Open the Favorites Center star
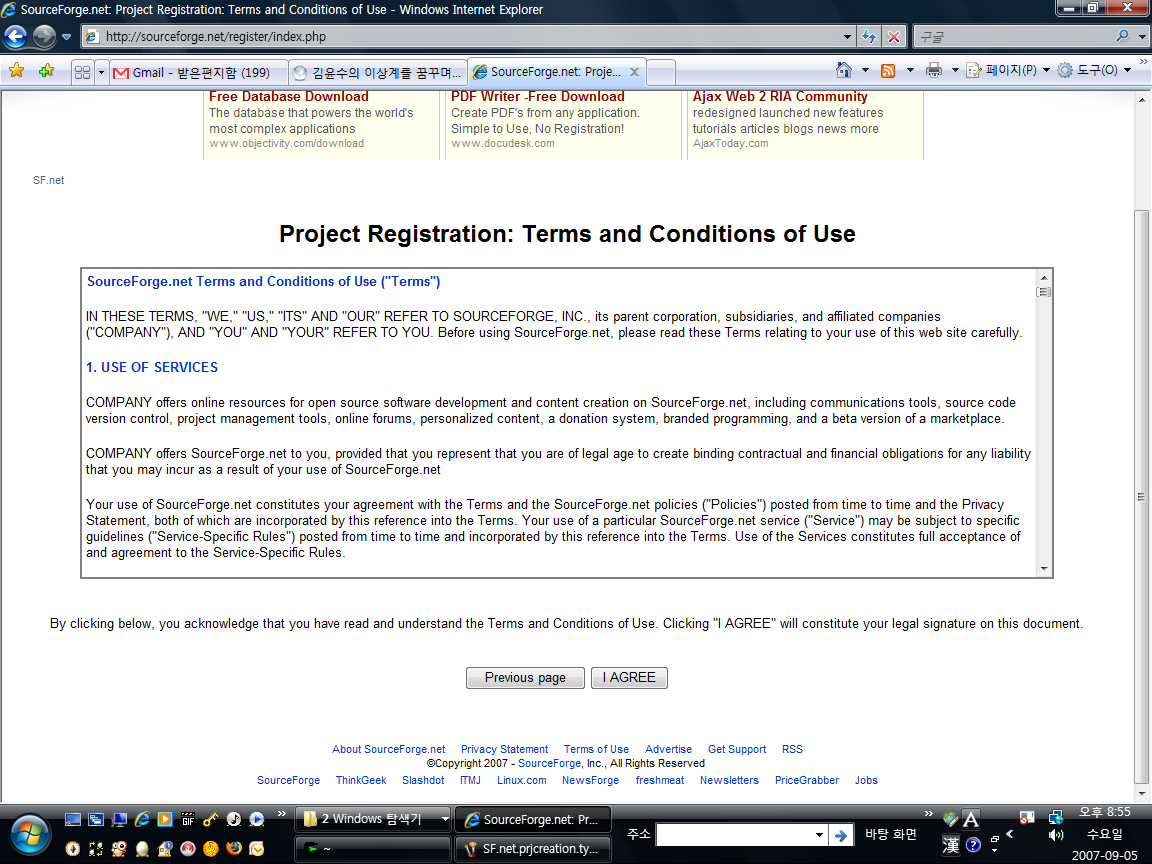 click(x=16, y=71)
